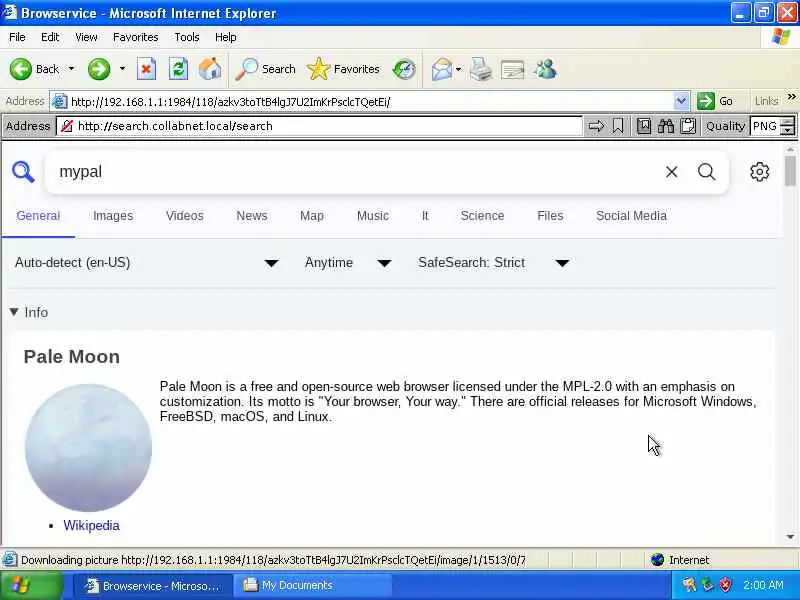The width and height of the screenshot is (800, 600).
Task: Click the security shield tray icon
Action: click(x=725, y=585)
